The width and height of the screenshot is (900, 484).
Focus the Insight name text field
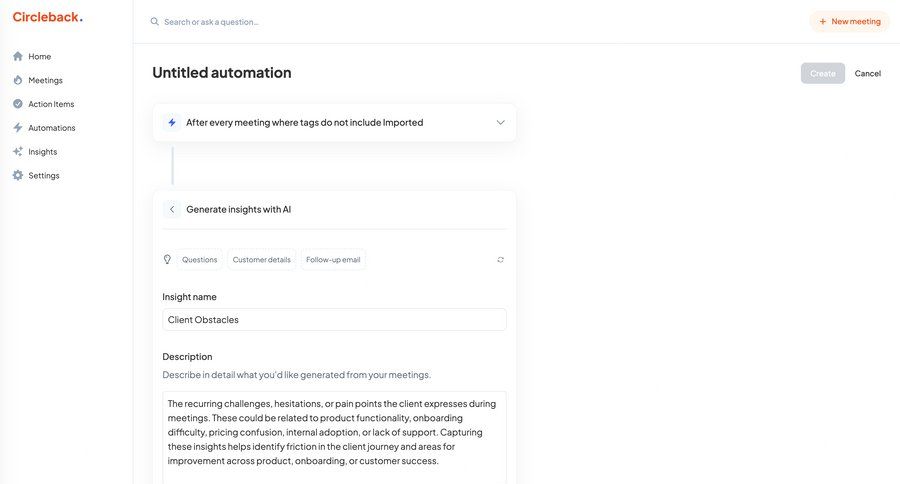point(334,319)
